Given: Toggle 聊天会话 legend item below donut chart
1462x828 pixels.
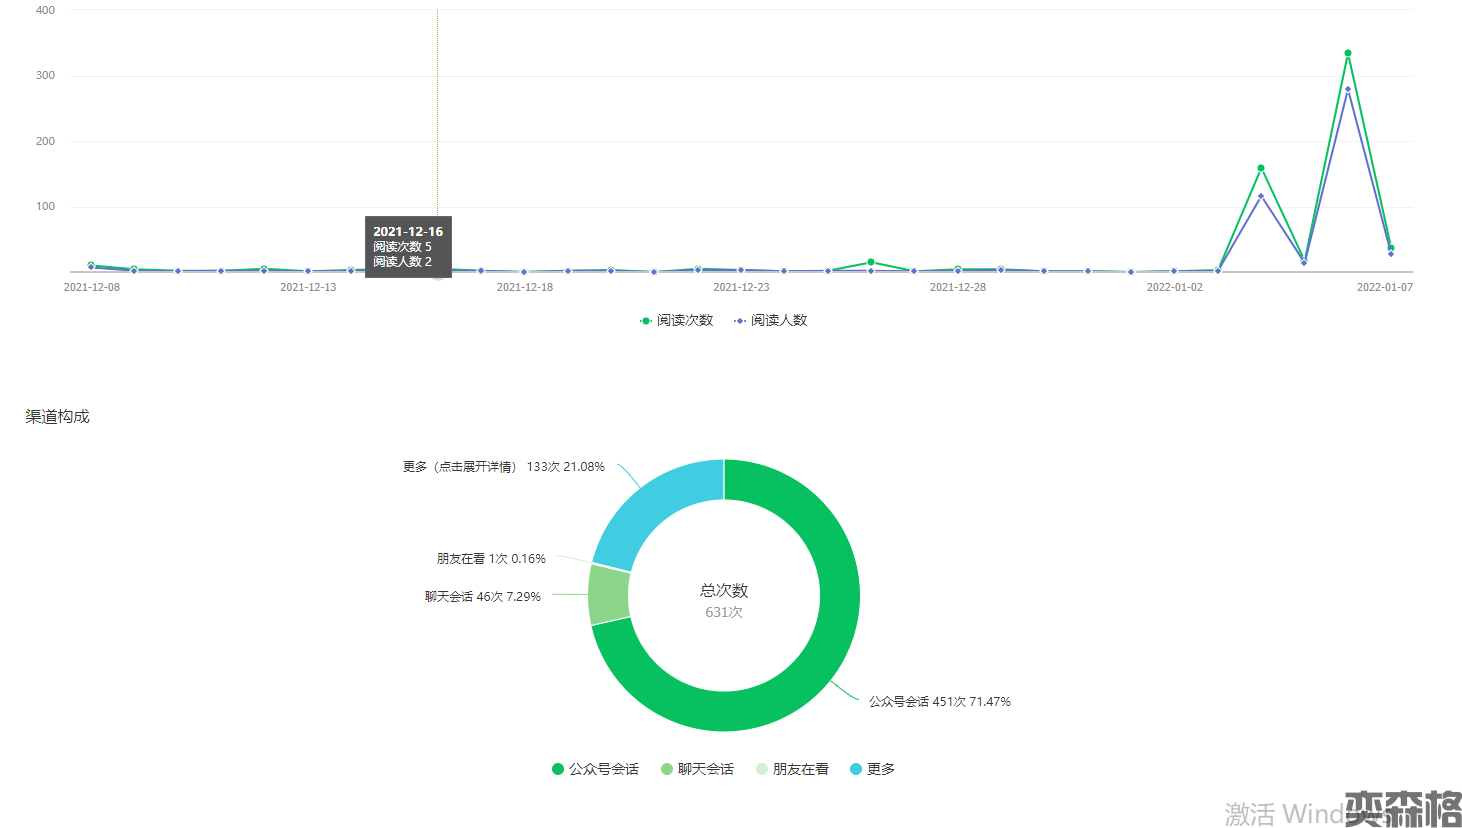Looking at the screenshot, I should click(x=697, y=769).
